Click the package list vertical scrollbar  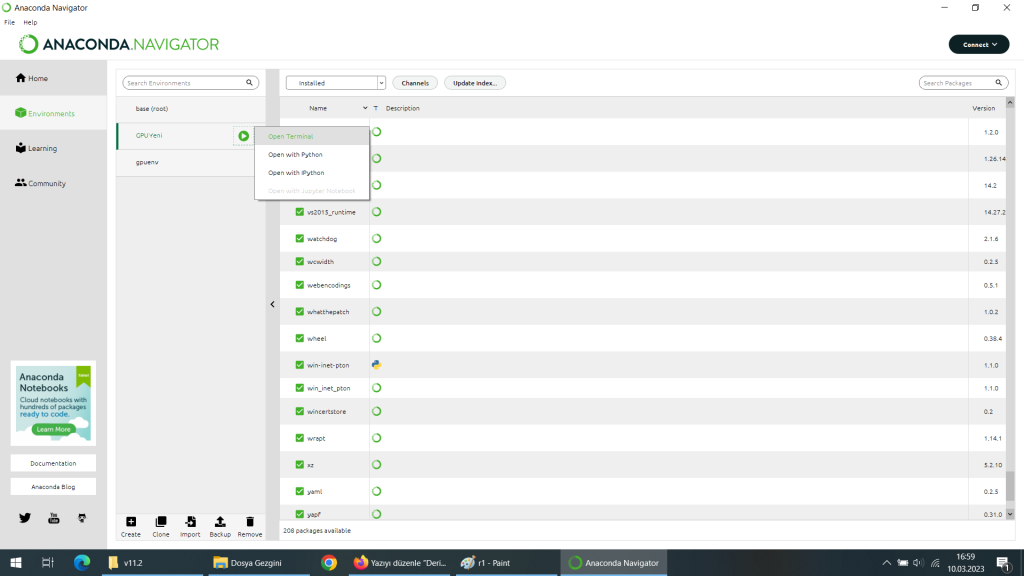[x=1009, y=300]
